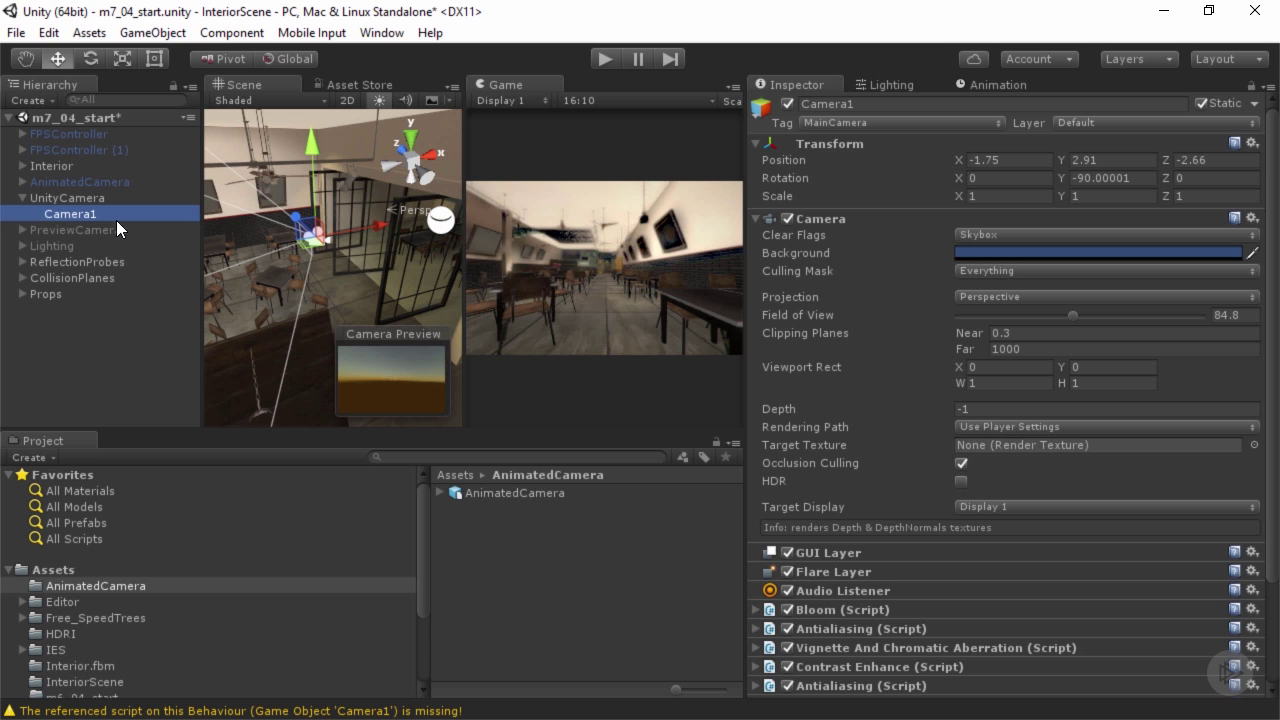Click Target Texture object picker circle

[1254, 445]
